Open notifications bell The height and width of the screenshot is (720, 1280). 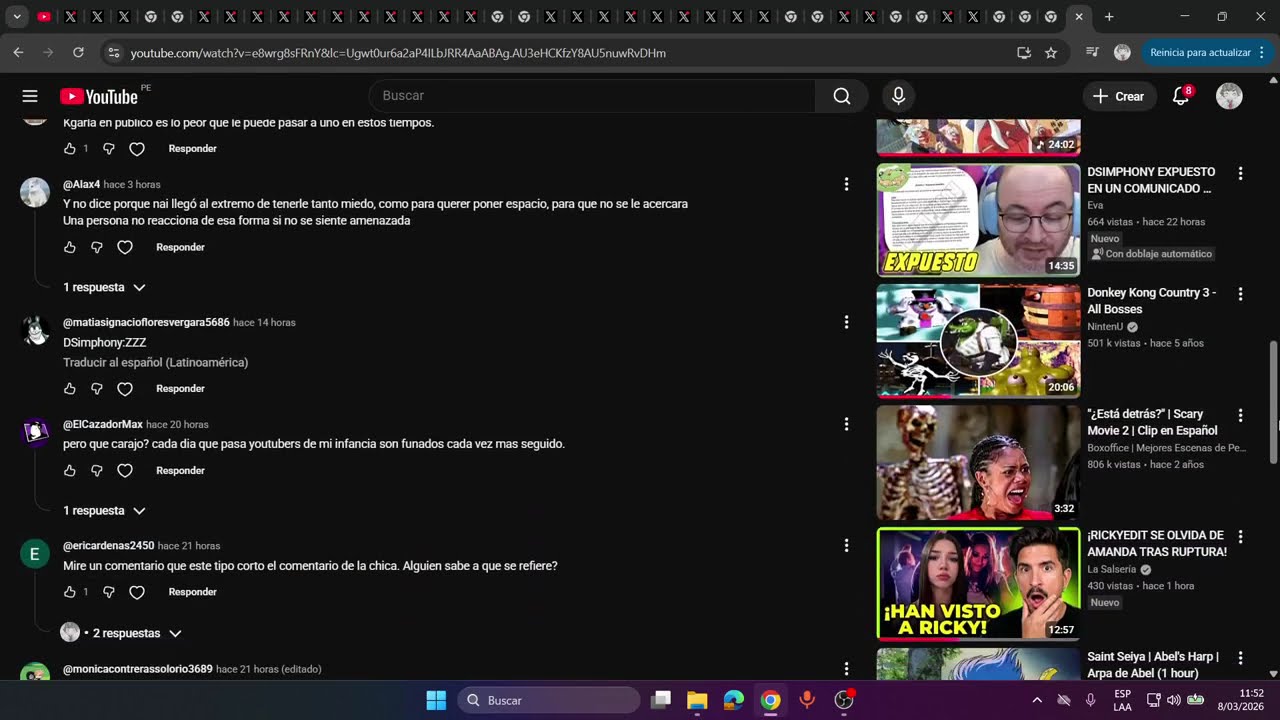(1181, 96)
